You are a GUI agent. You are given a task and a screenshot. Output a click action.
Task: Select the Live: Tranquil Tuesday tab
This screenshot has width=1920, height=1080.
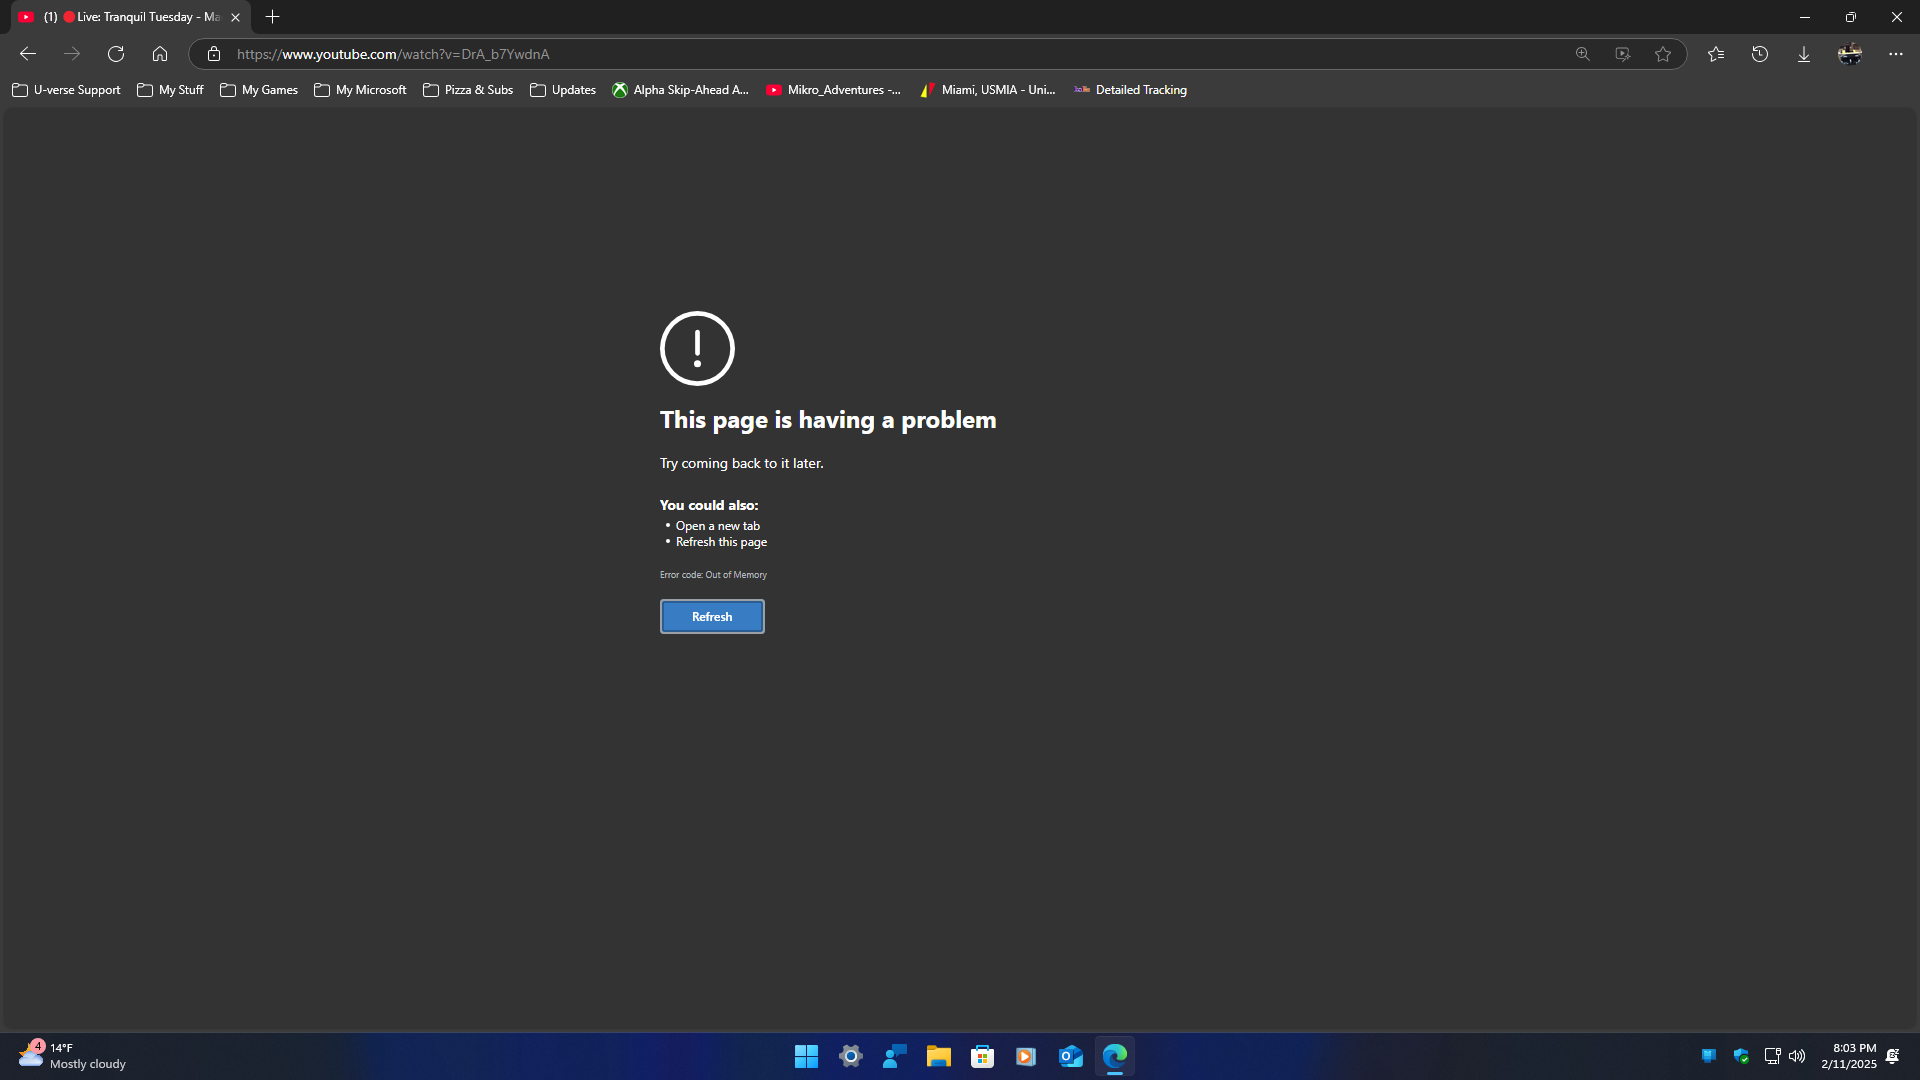pos(130,17)
